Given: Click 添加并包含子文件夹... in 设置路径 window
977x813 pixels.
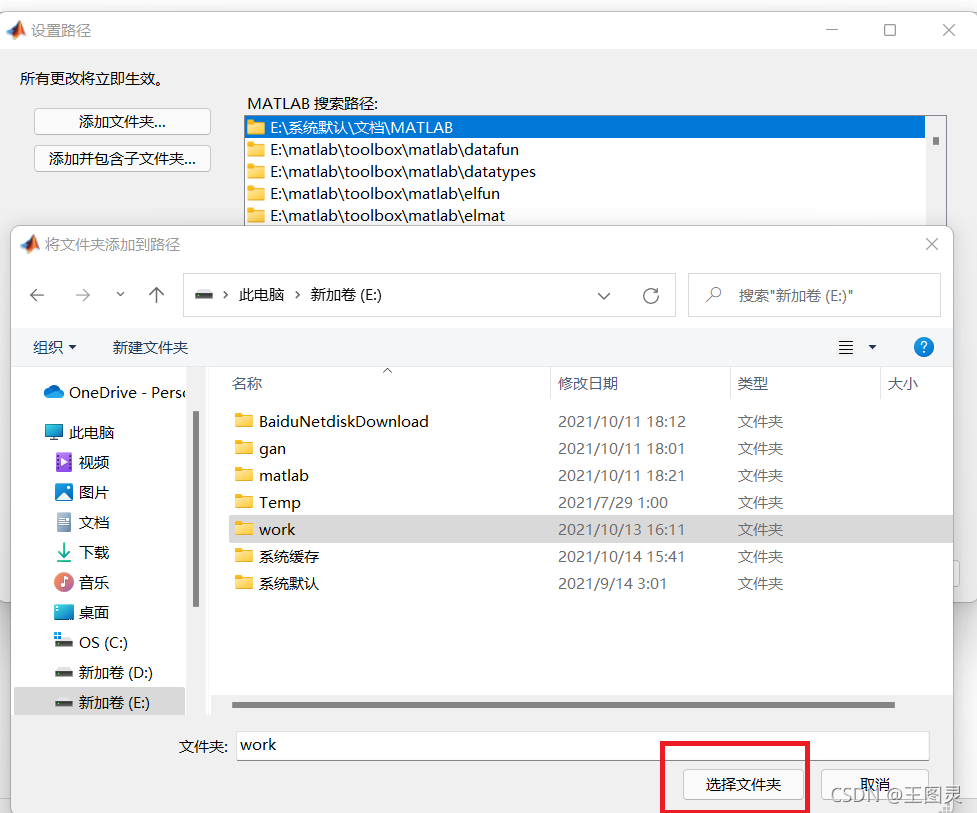Looking at the screenshot, I should click(122, 159).
